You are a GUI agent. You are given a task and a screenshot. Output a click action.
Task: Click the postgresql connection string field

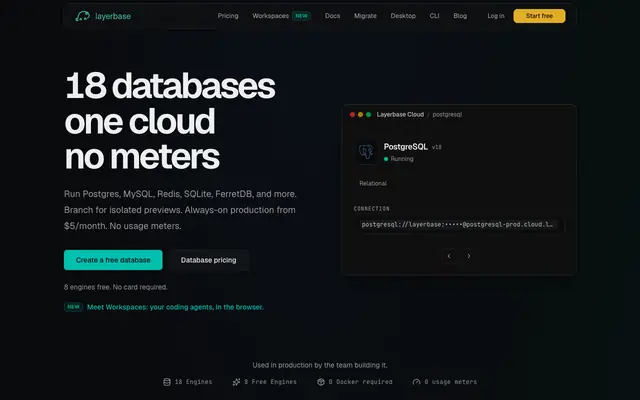[x=458, y=224]
